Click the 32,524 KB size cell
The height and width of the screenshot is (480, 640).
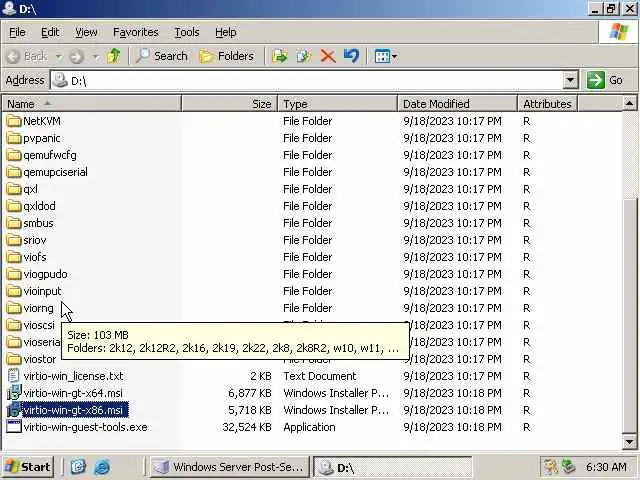pos(247,427)
